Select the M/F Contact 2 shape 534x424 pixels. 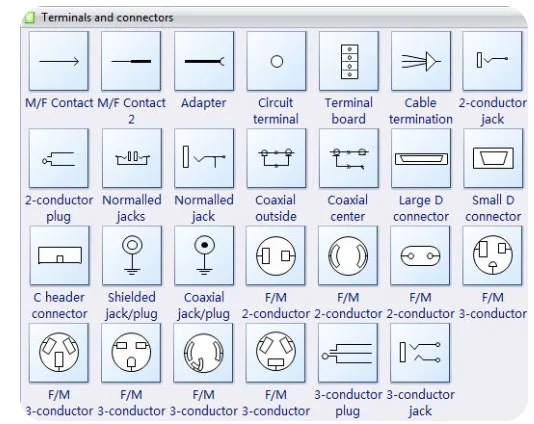pos(131,61)
